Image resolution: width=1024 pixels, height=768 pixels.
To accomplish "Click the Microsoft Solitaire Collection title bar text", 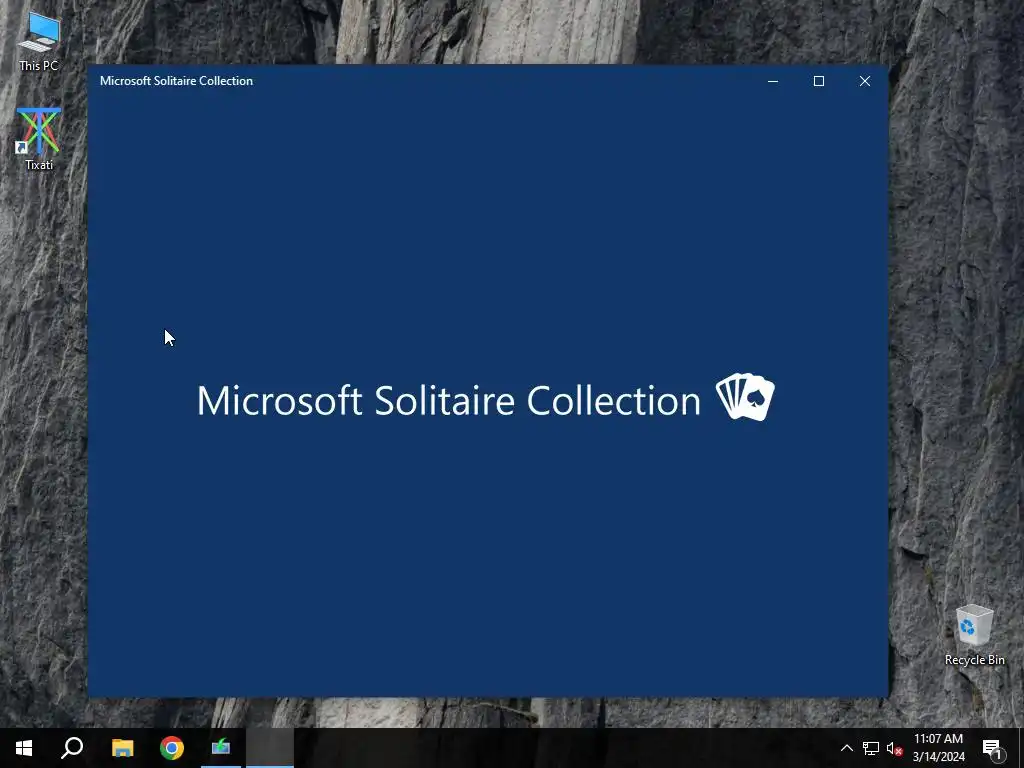I will [x=176, y=81].
